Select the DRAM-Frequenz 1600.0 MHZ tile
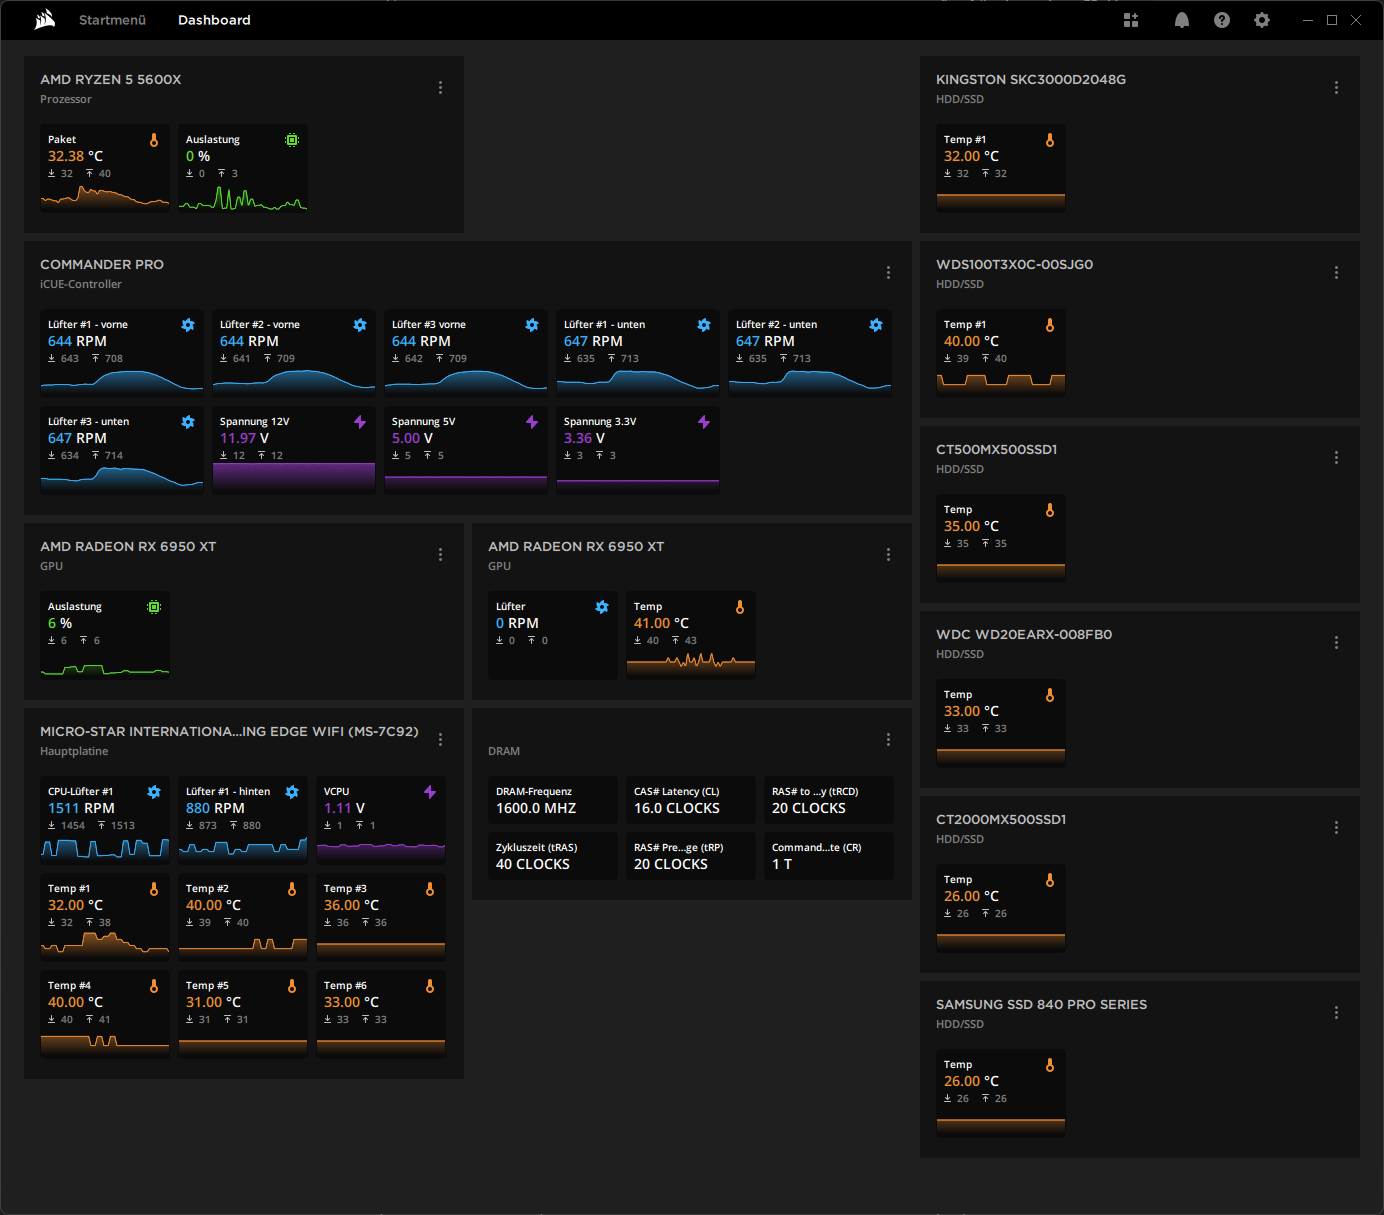 click(x=553, y=800)
